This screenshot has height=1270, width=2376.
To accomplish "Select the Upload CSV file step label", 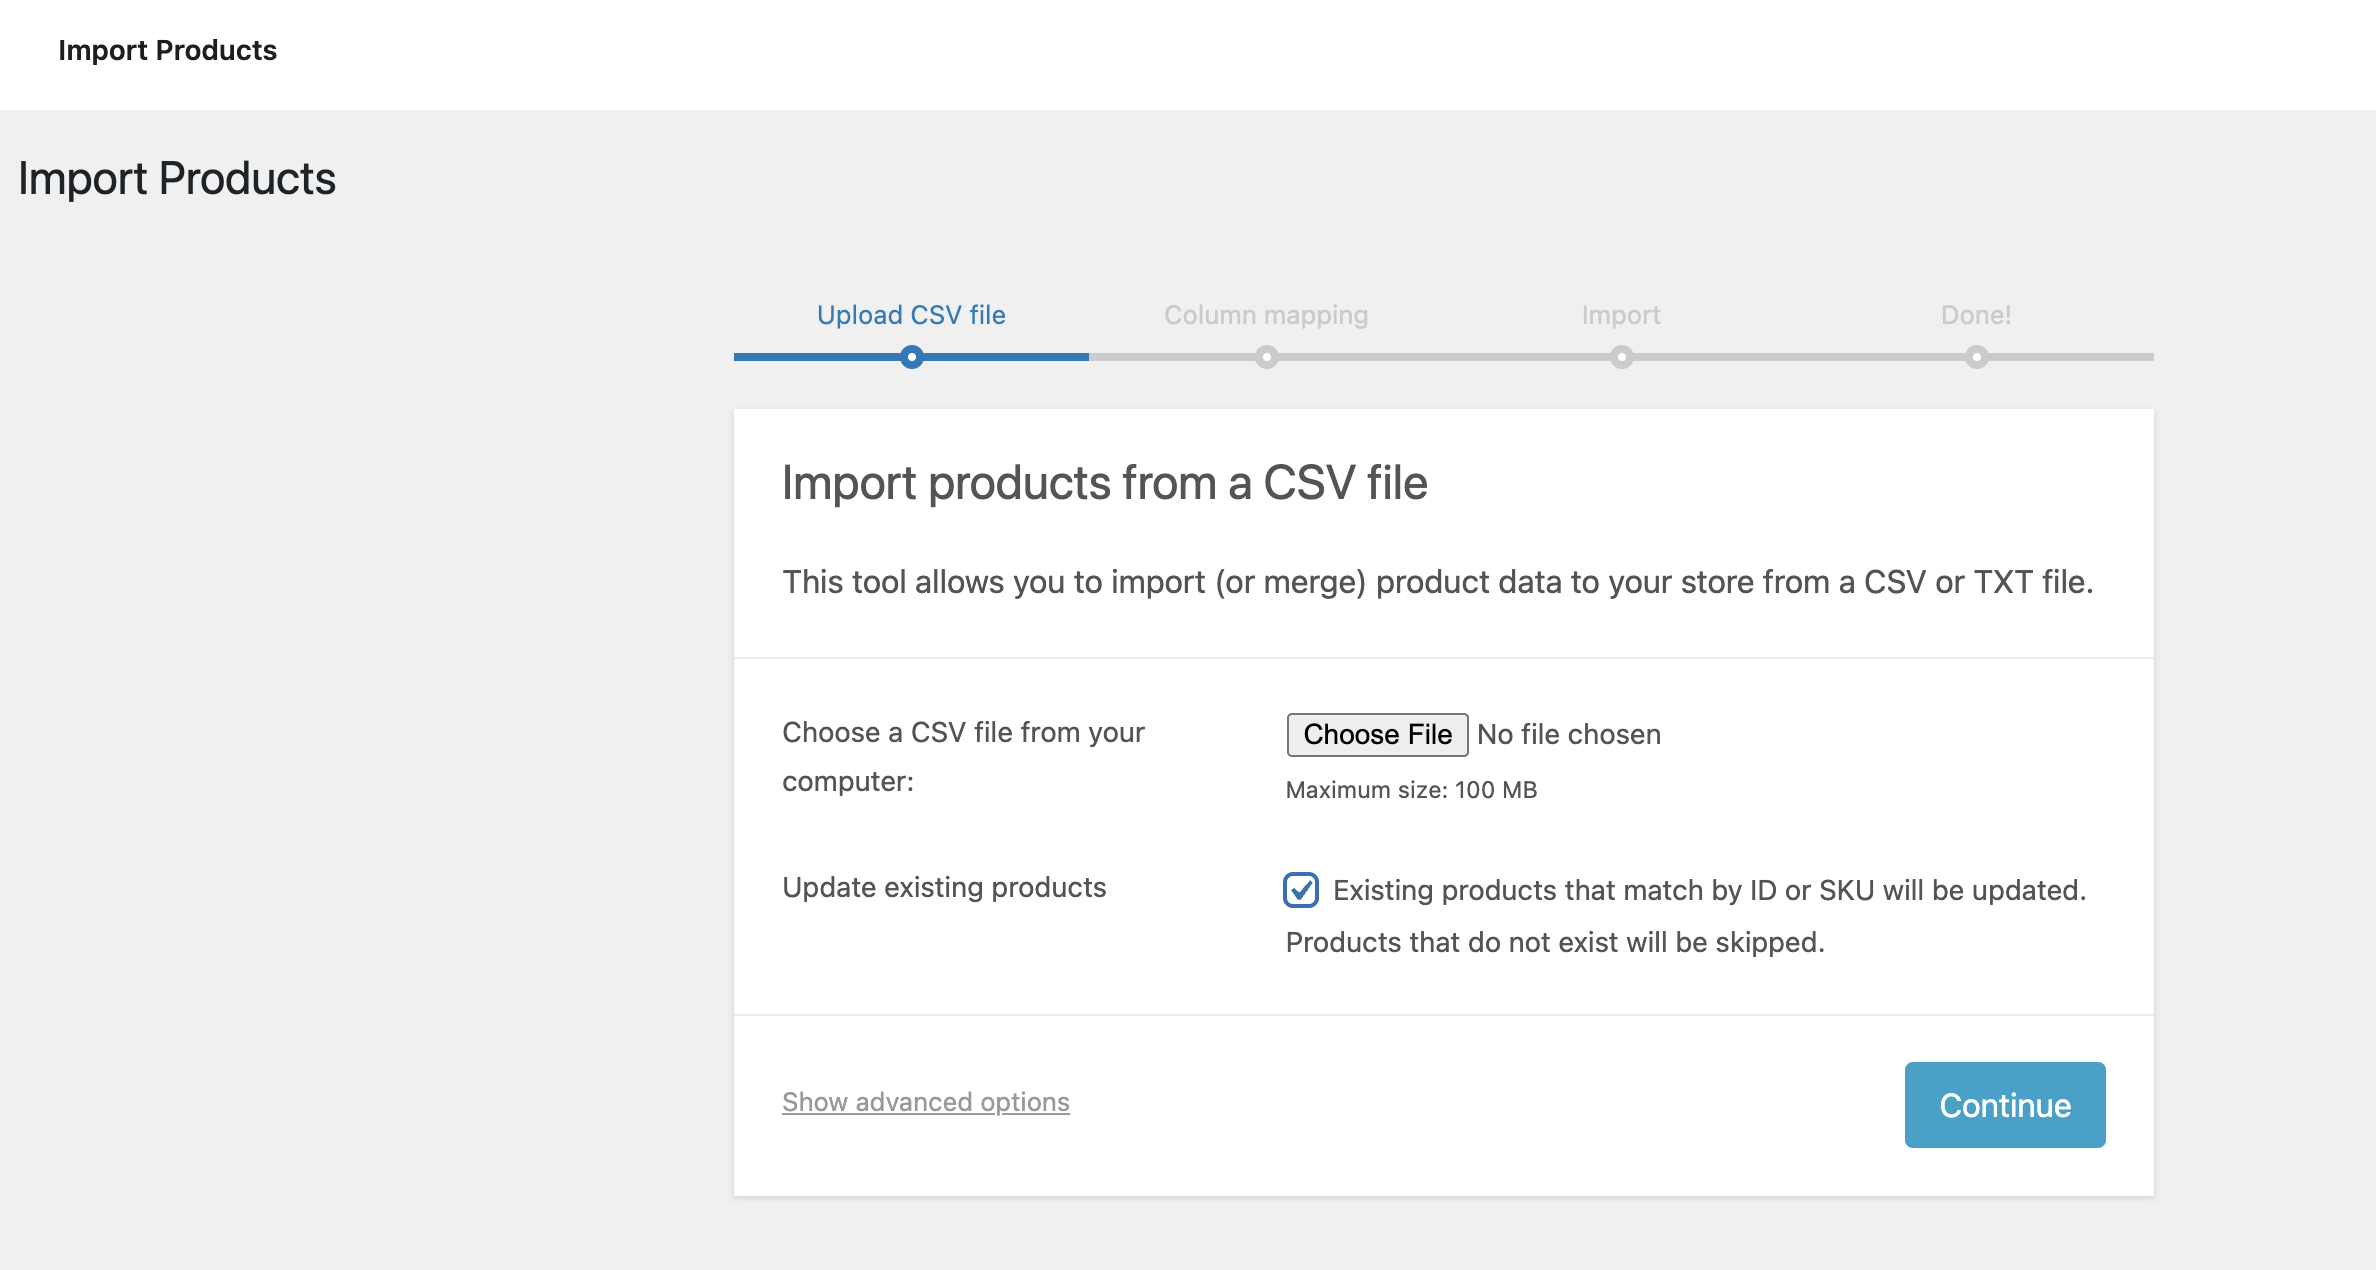I will pyautogui.click(x=911, y=315).
